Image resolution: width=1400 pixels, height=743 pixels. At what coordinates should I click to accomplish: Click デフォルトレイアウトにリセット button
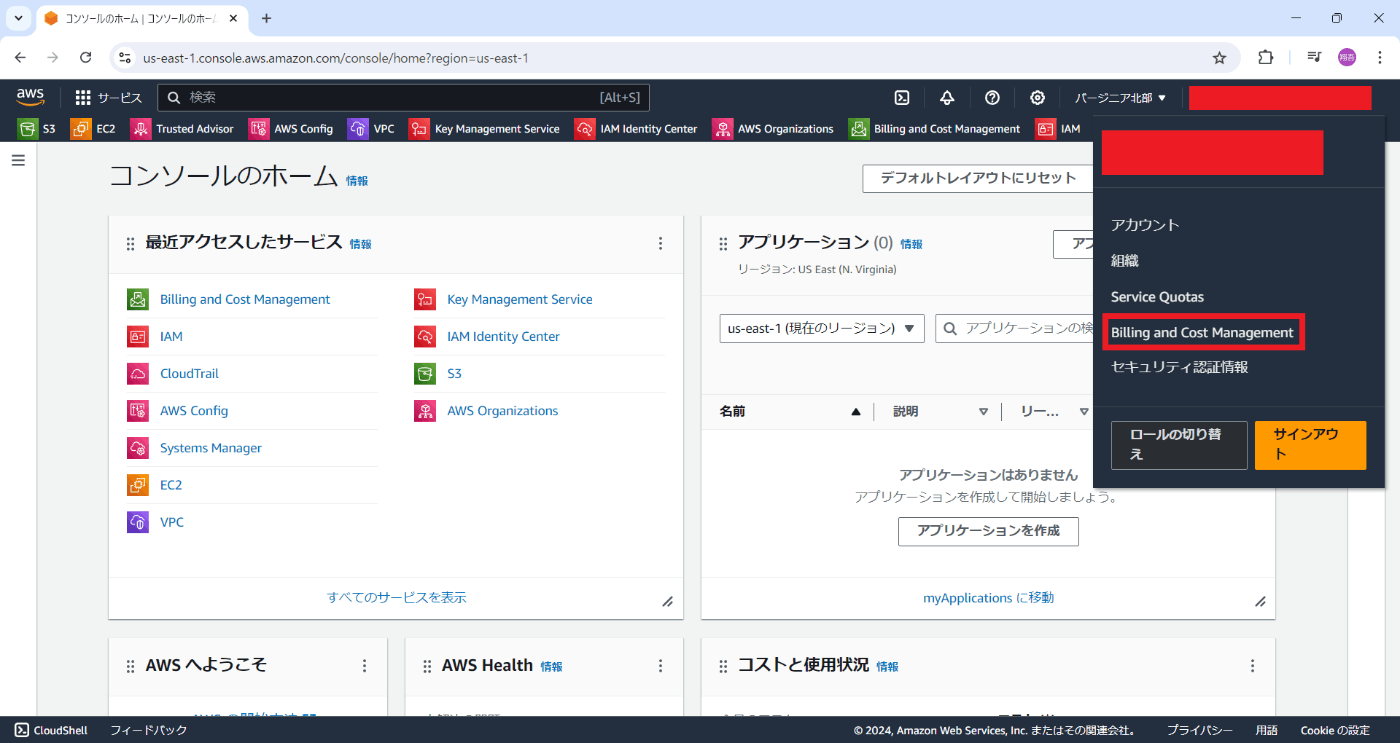pyautogui.click(x=978, y=178)
